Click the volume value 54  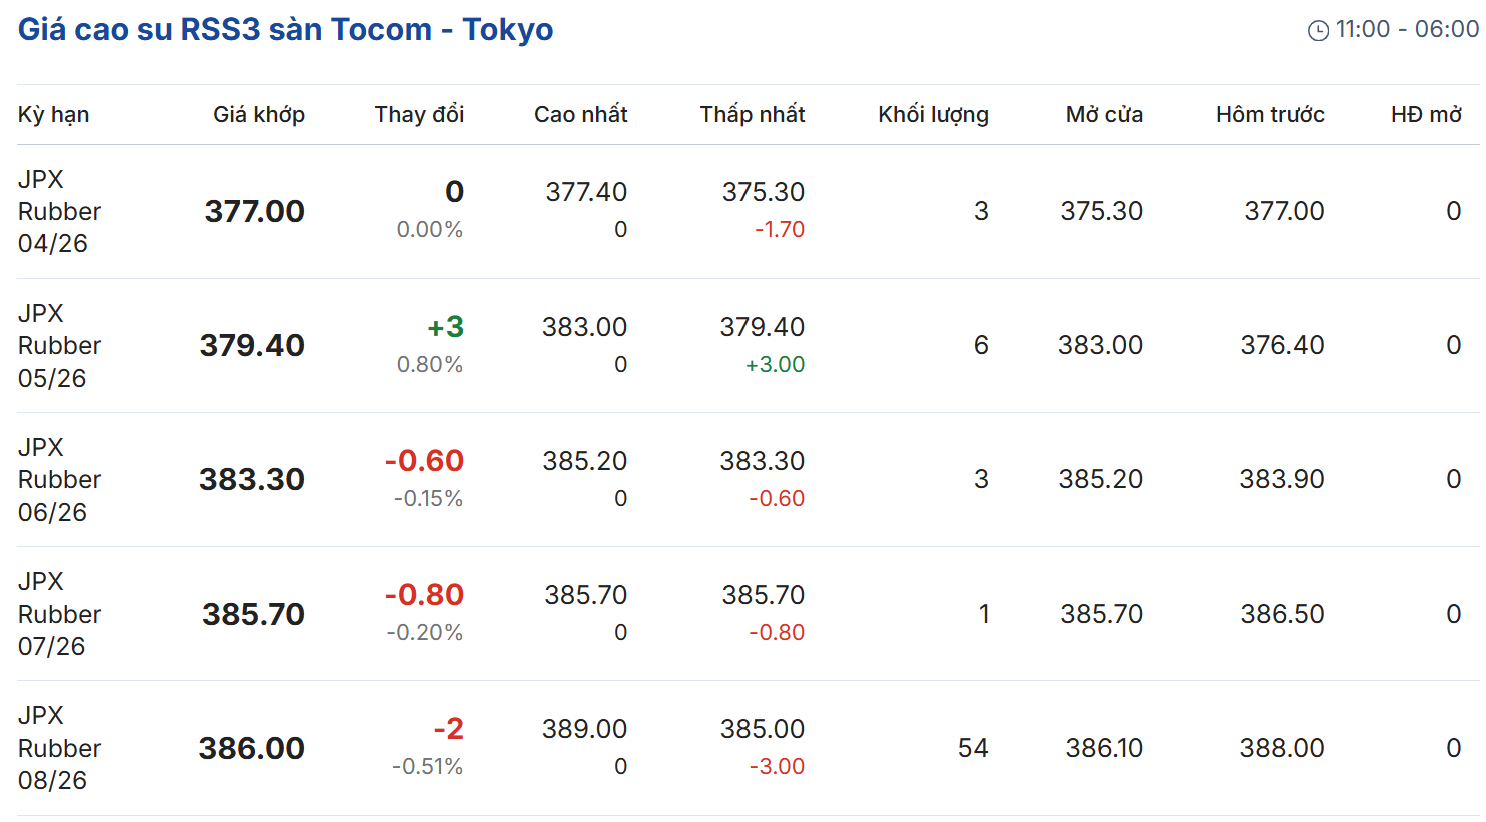(x=972, y=748)
